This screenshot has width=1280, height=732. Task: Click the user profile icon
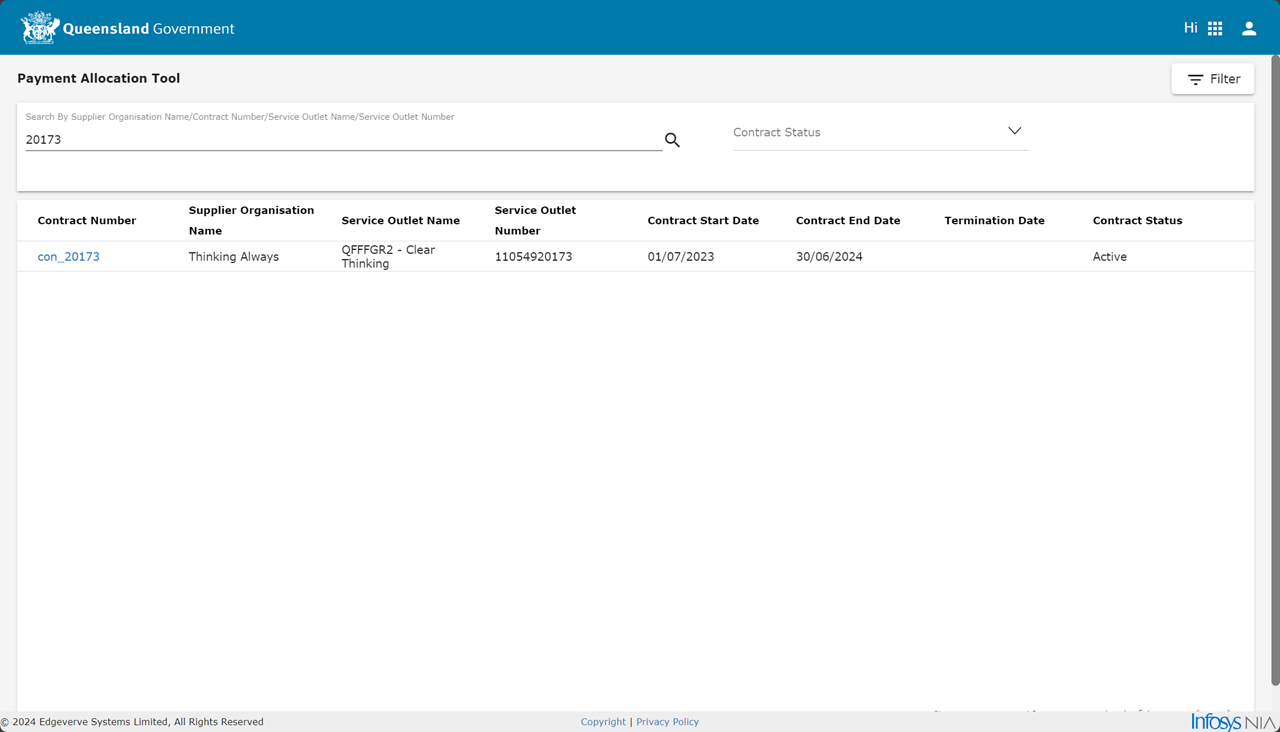tap(1248, 27)
